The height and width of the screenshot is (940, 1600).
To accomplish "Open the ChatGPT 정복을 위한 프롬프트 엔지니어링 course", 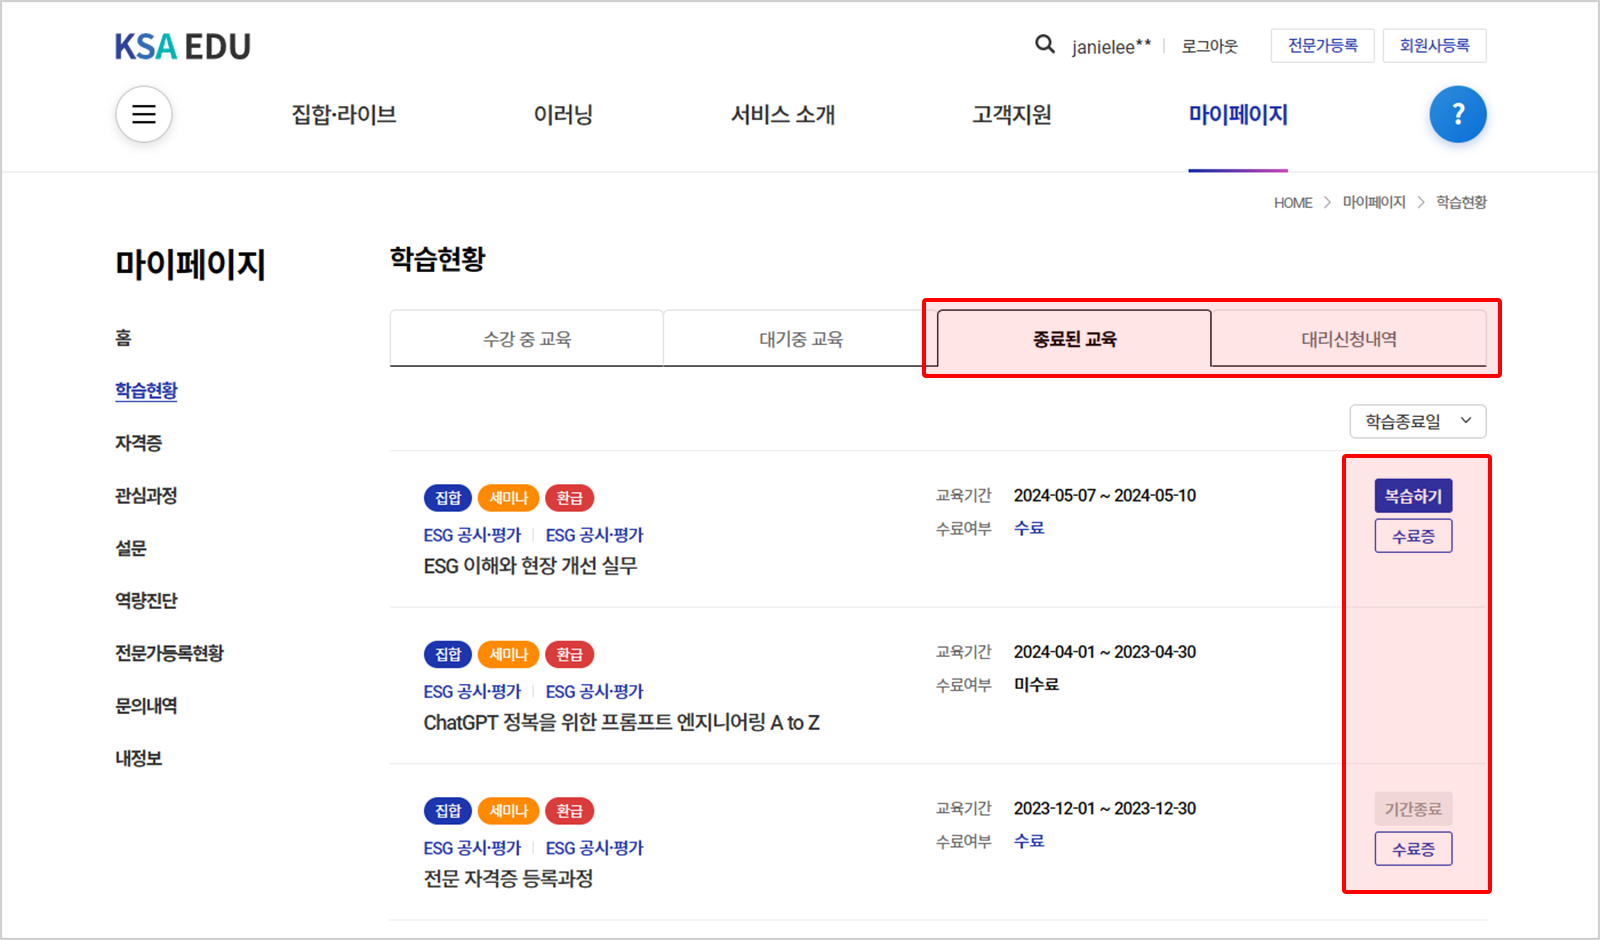I will [621, 723].
